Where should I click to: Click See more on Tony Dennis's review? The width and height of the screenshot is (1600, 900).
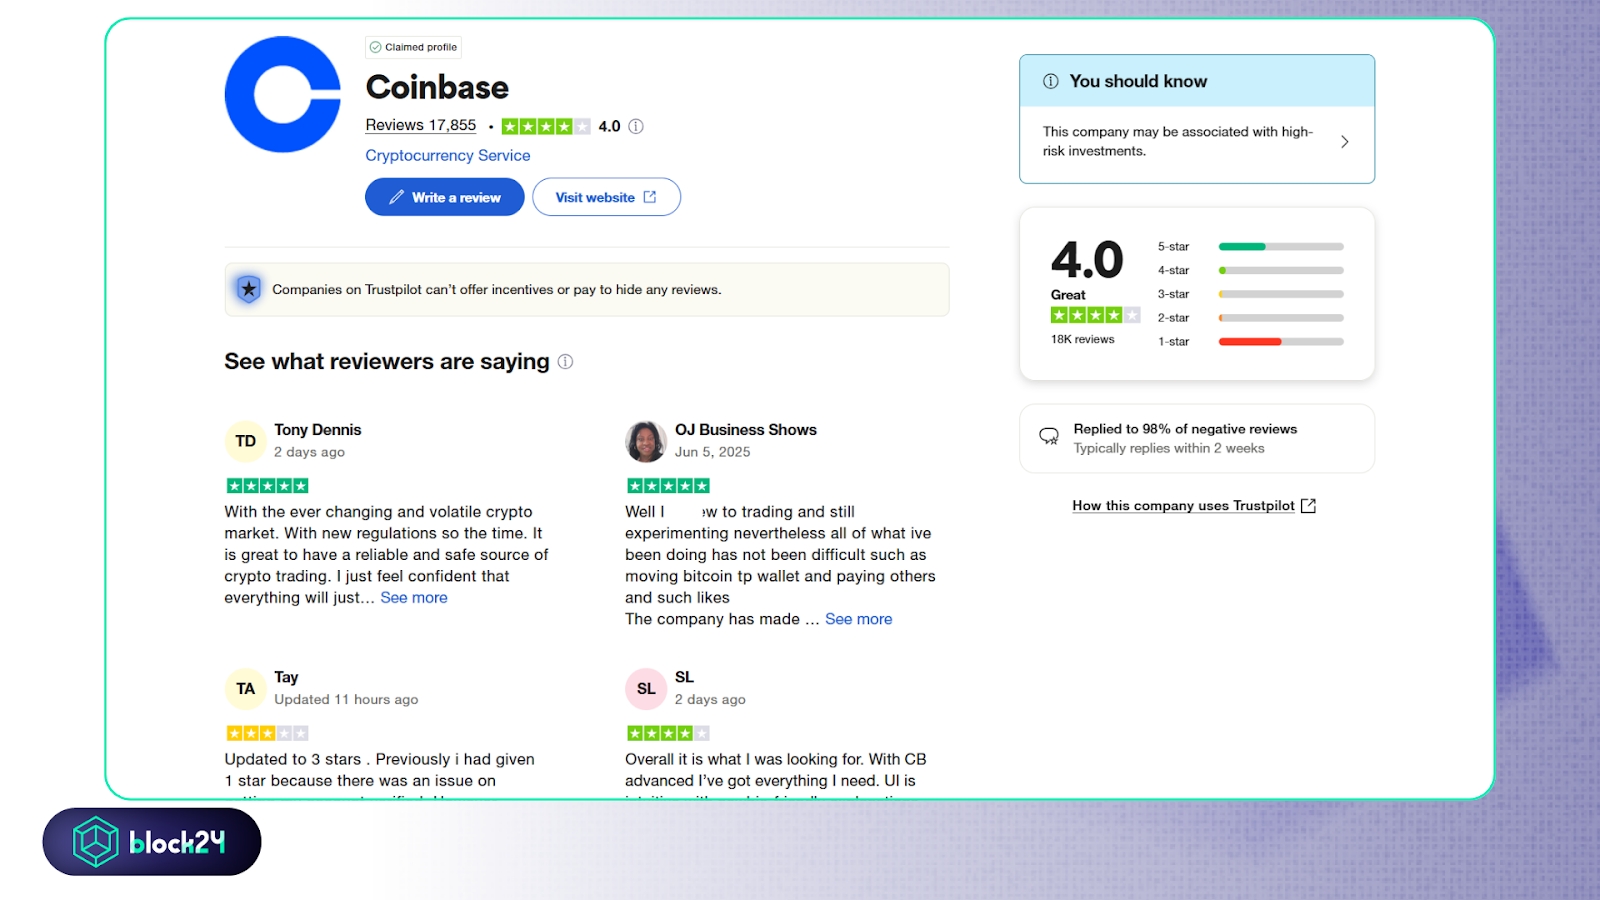(x=414, y=597)
